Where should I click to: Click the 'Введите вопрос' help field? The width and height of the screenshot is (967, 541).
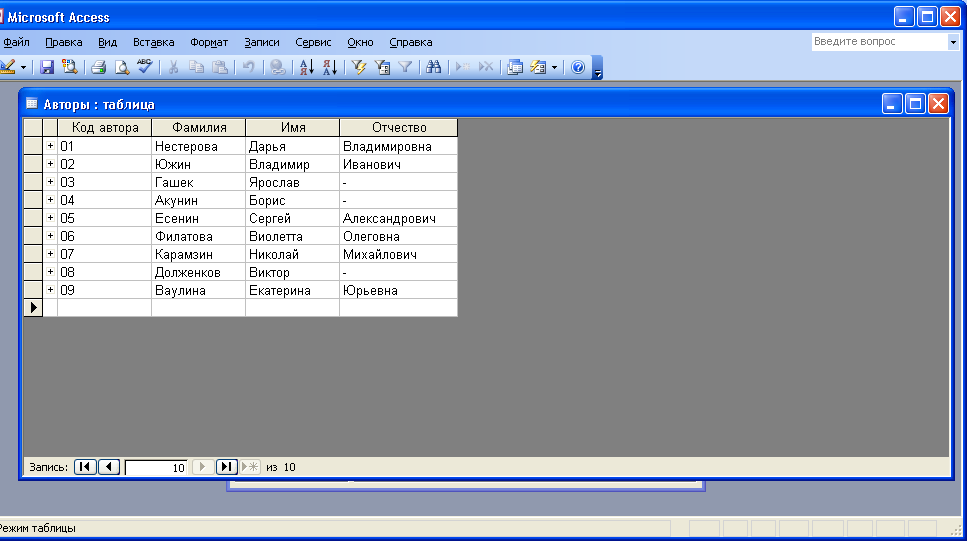pos(879,41)
